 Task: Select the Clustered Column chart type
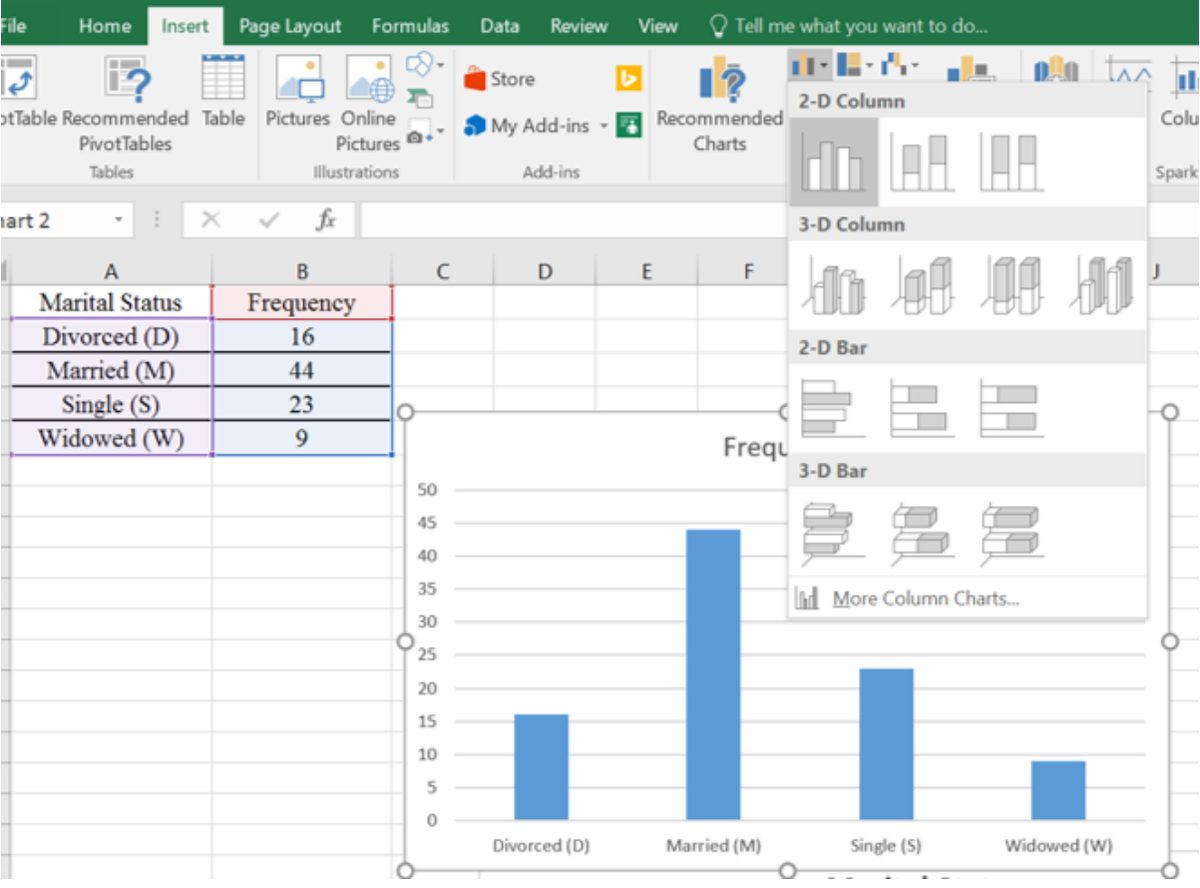click(833, 162)
